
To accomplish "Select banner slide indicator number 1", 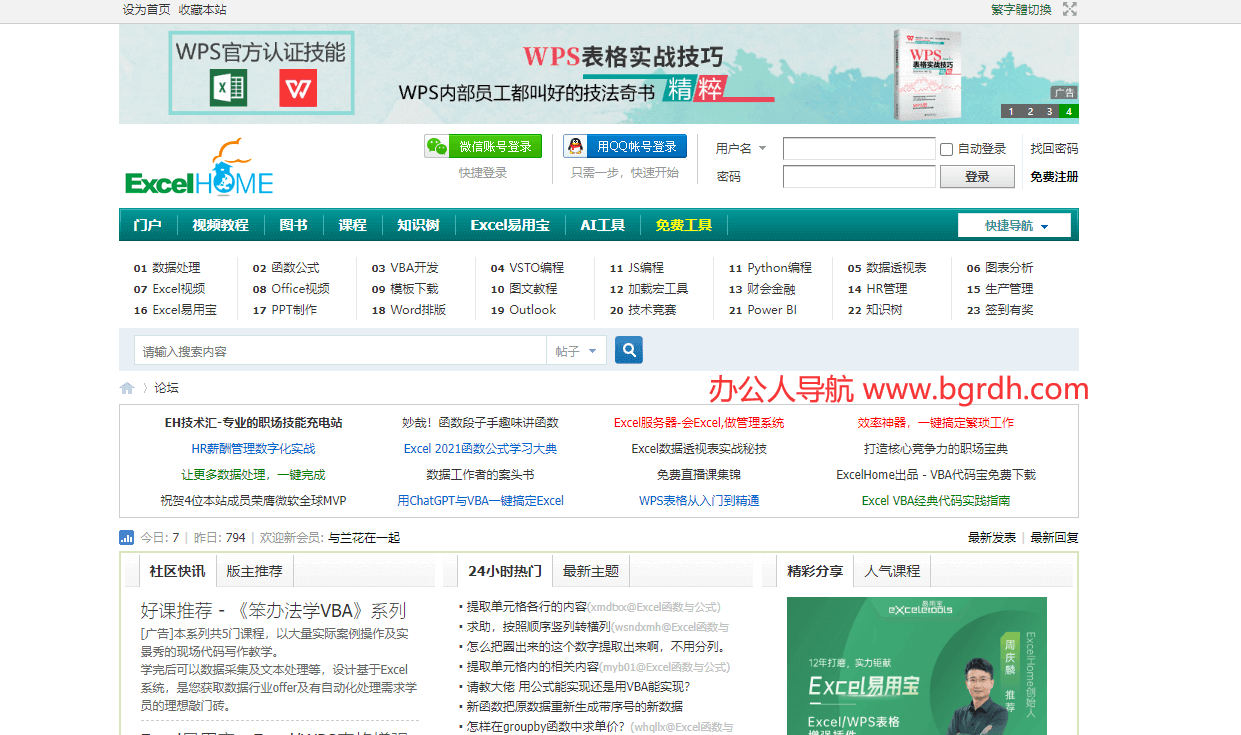I will pos(1010,111).
